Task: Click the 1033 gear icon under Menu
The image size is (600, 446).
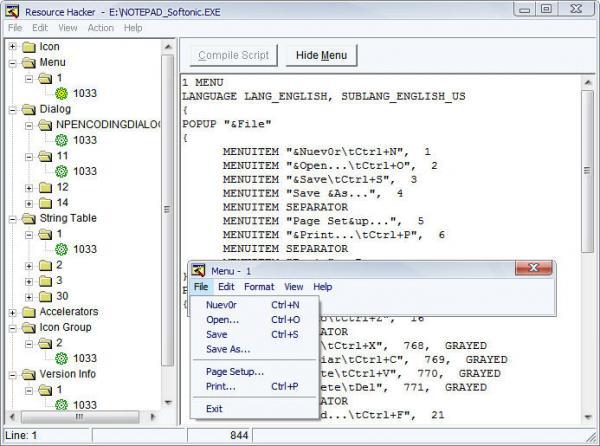Action: tap(61, 93)
